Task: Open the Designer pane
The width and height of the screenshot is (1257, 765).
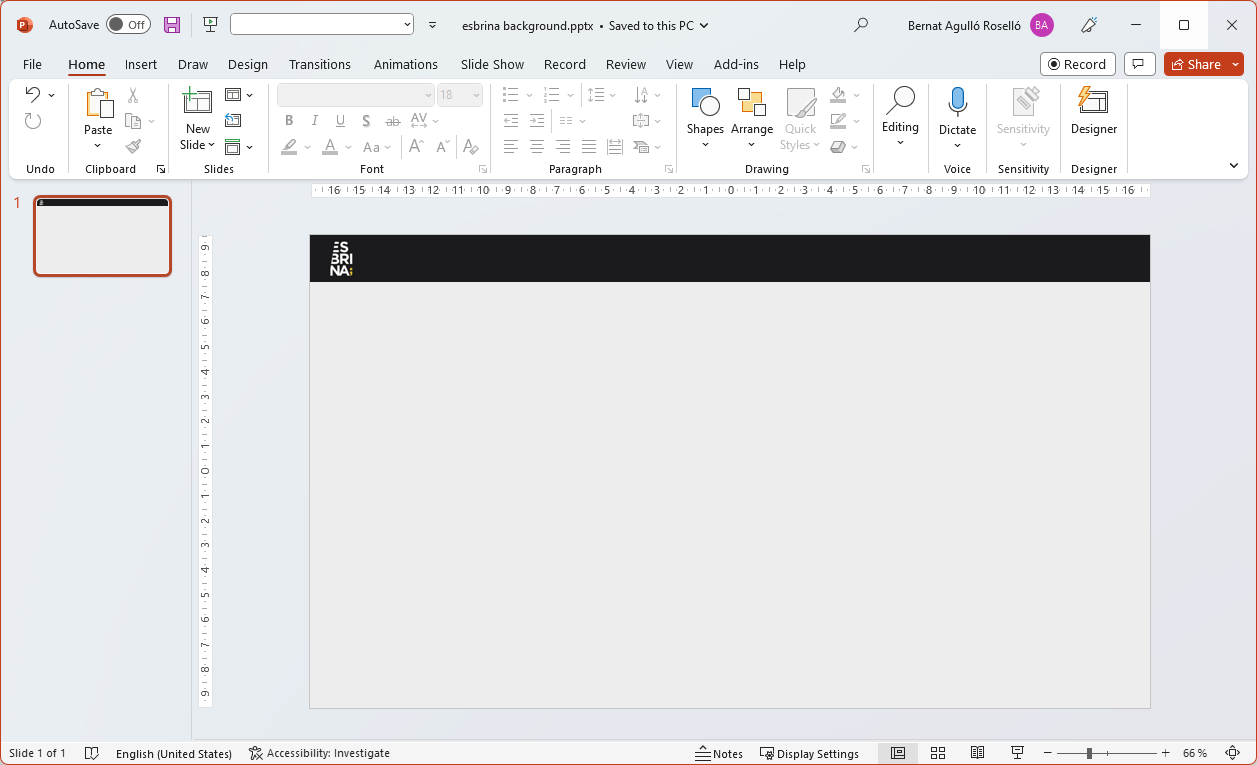Action: [1093, 110]
